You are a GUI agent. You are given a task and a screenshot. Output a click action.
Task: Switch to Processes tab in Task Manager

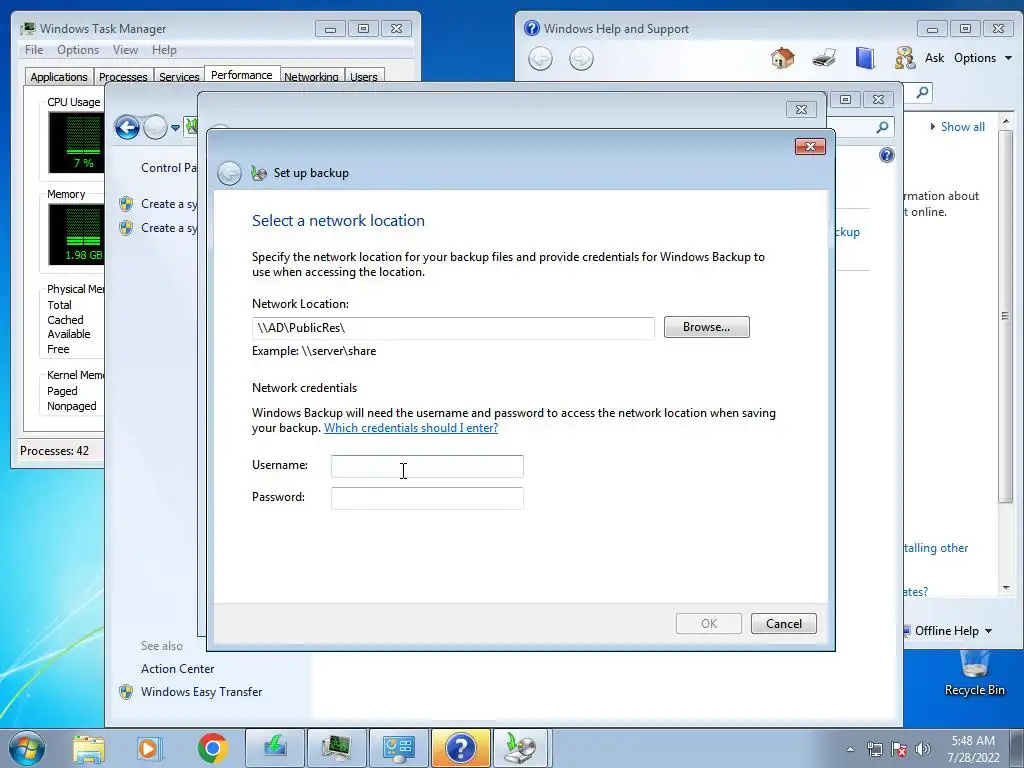[123, 76]
